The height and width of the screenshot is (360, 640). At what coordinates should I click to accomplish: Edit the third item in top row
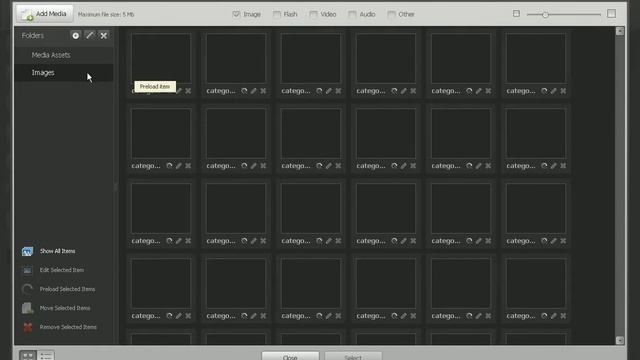(x=329, y=91)
